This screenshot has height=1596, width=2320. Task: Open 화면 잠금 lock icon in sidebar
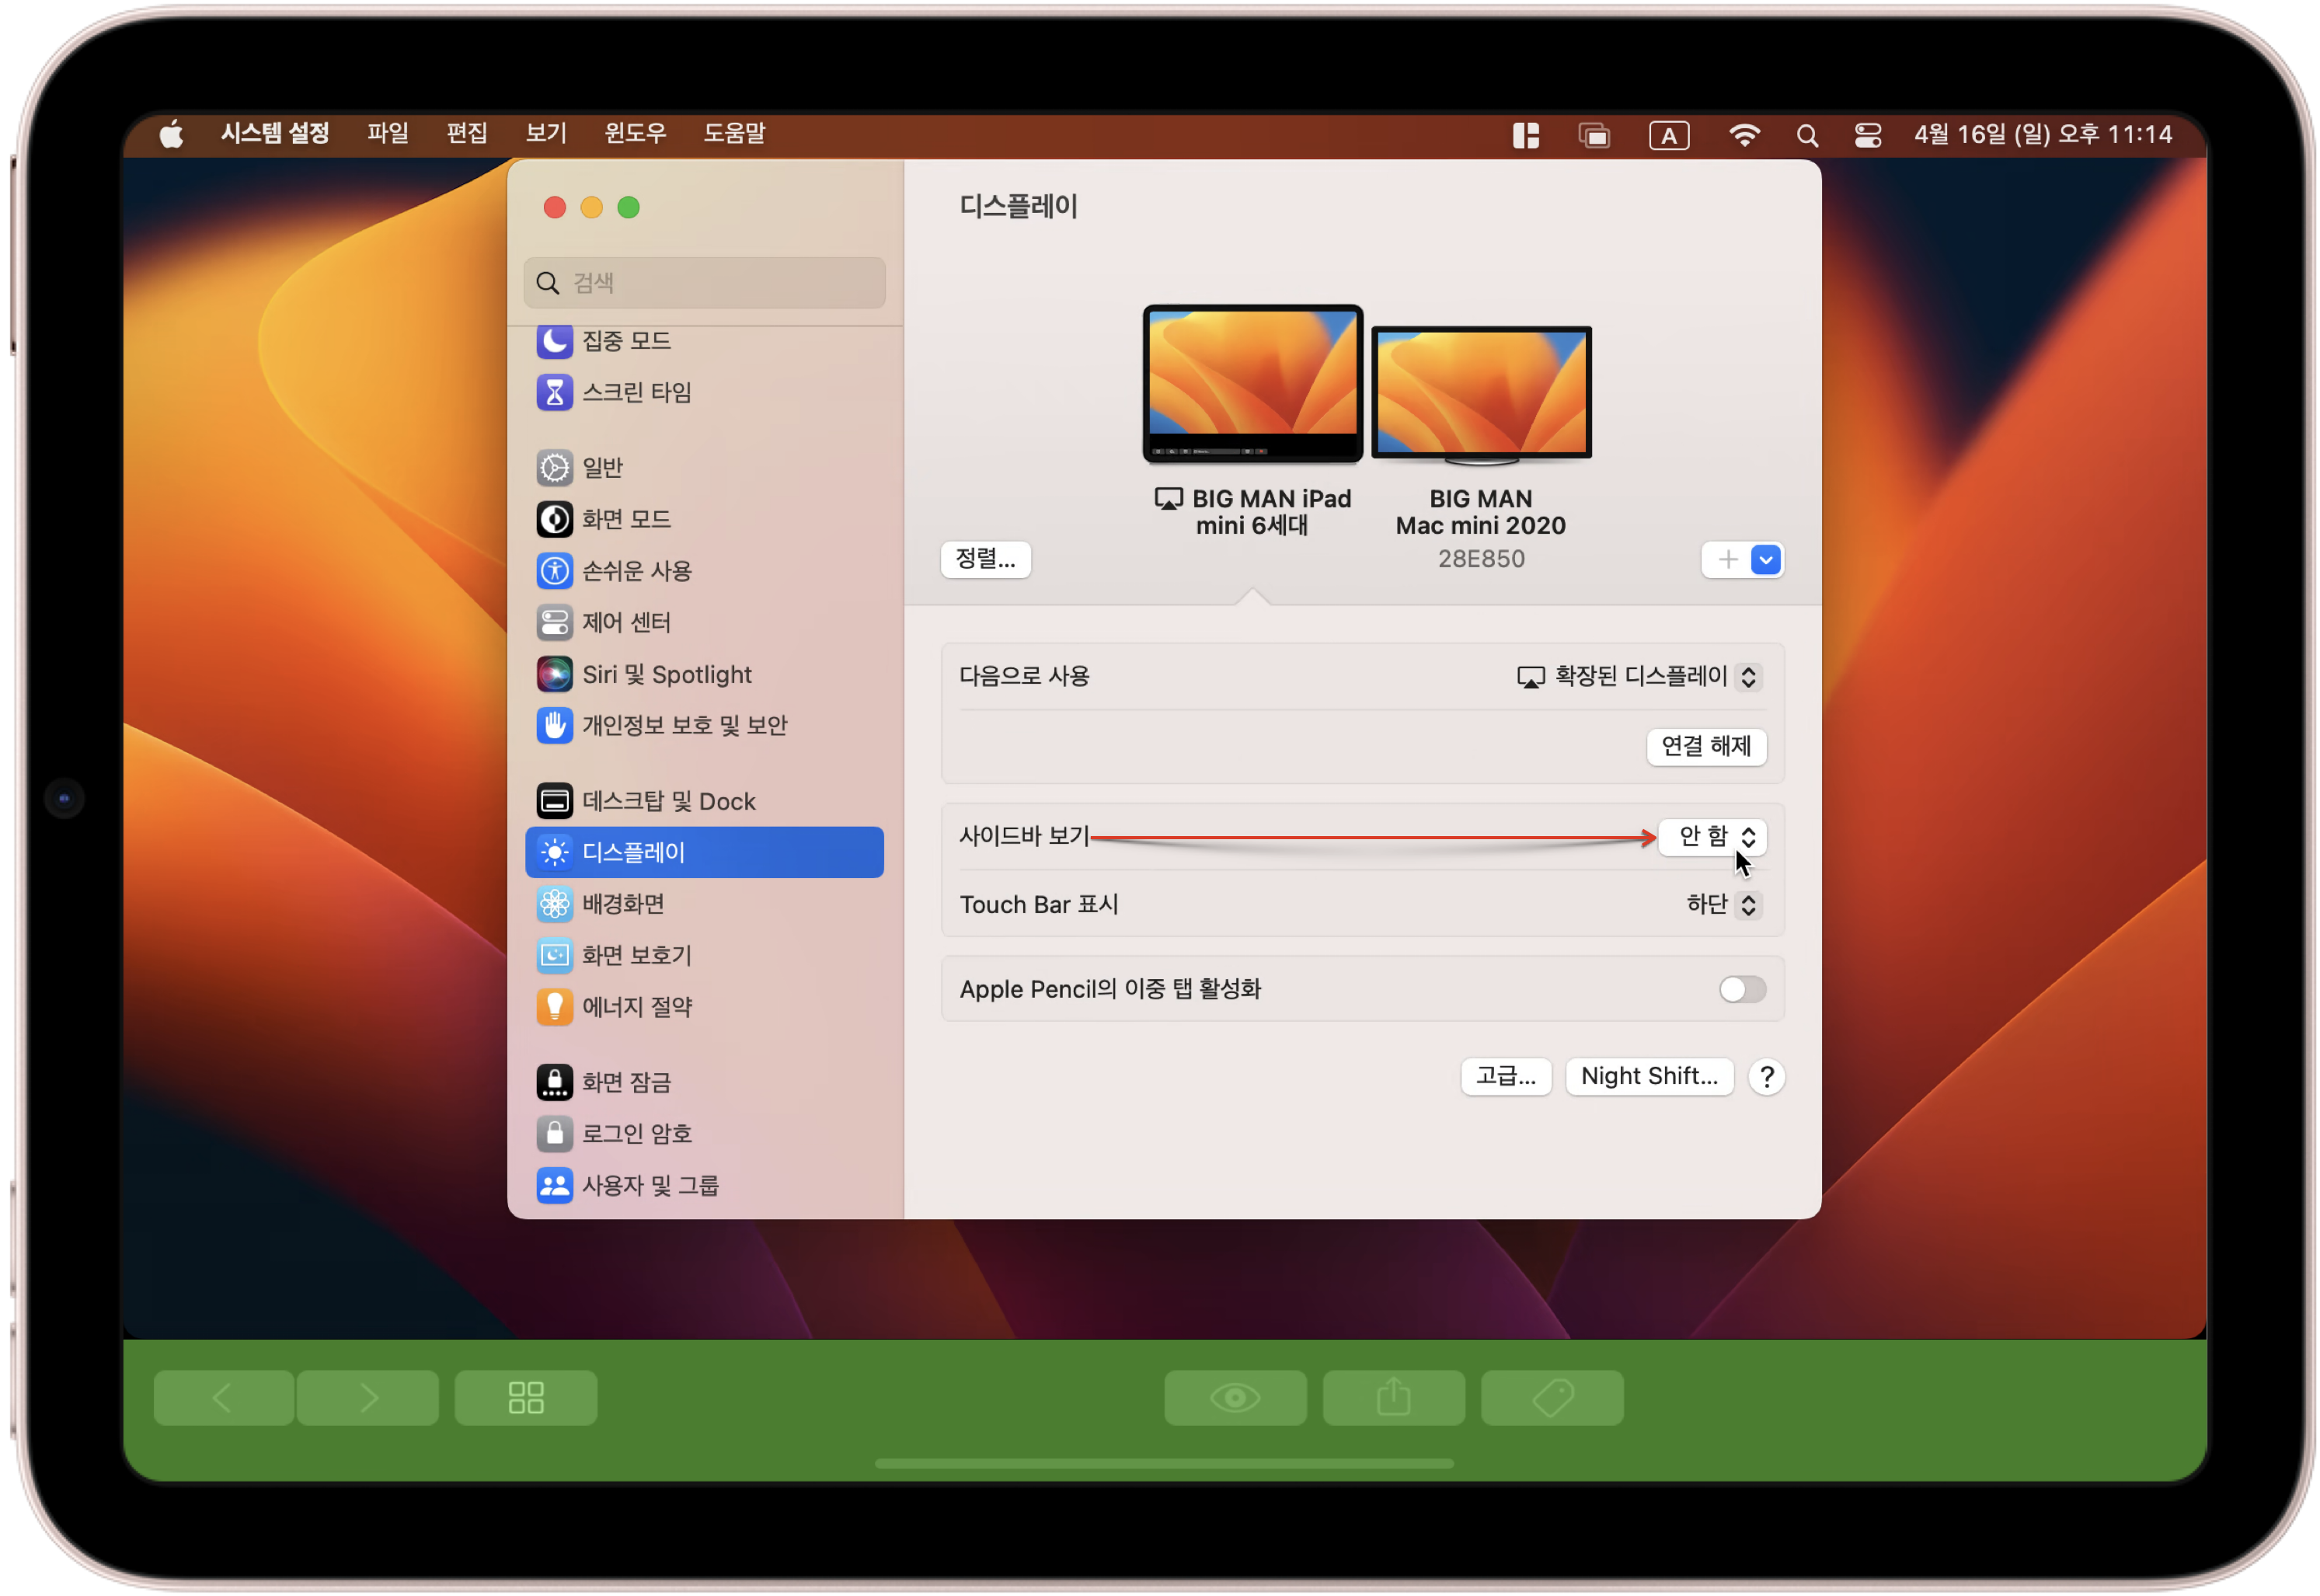[554, 1081]
